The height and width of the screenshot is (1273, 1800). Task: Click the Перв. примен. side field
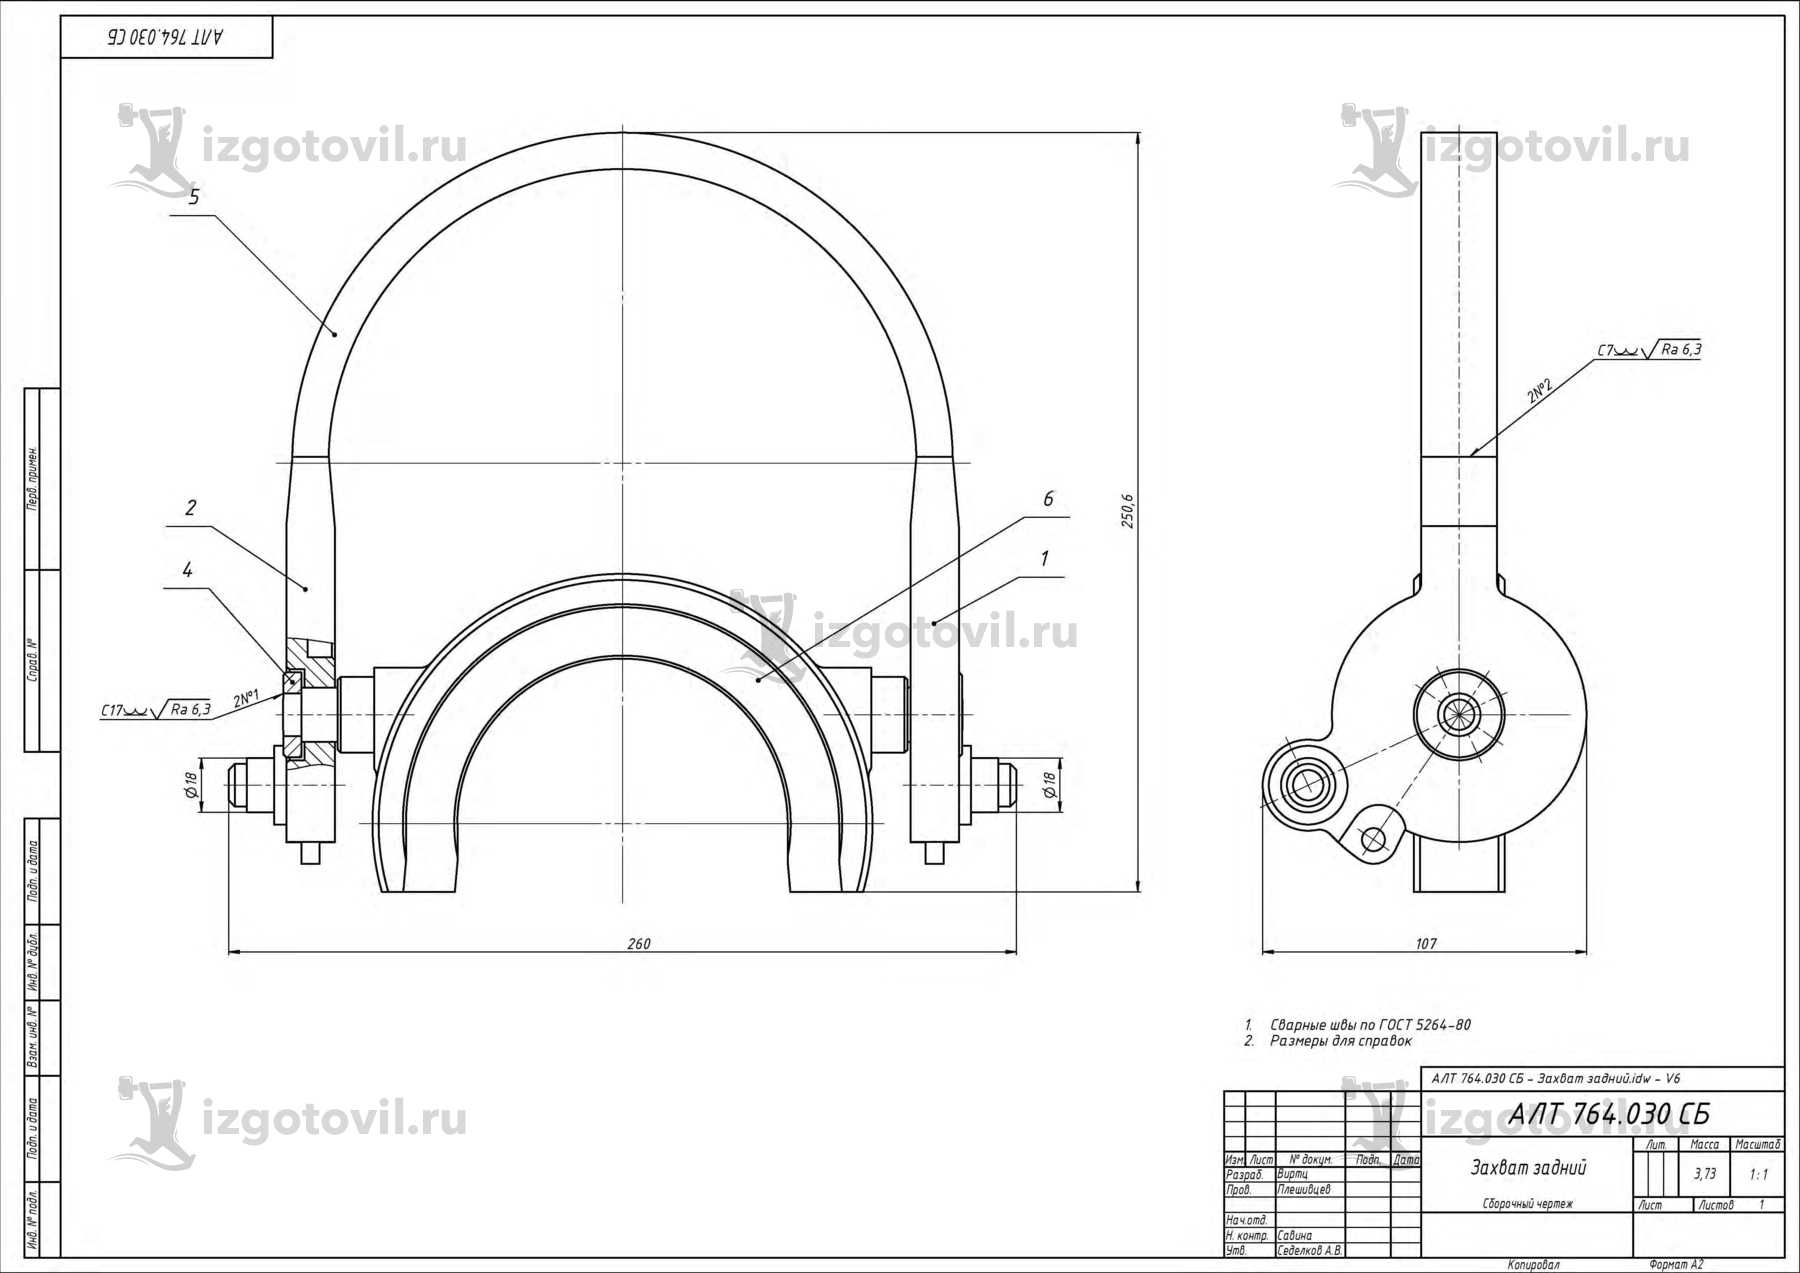point(33,480)
